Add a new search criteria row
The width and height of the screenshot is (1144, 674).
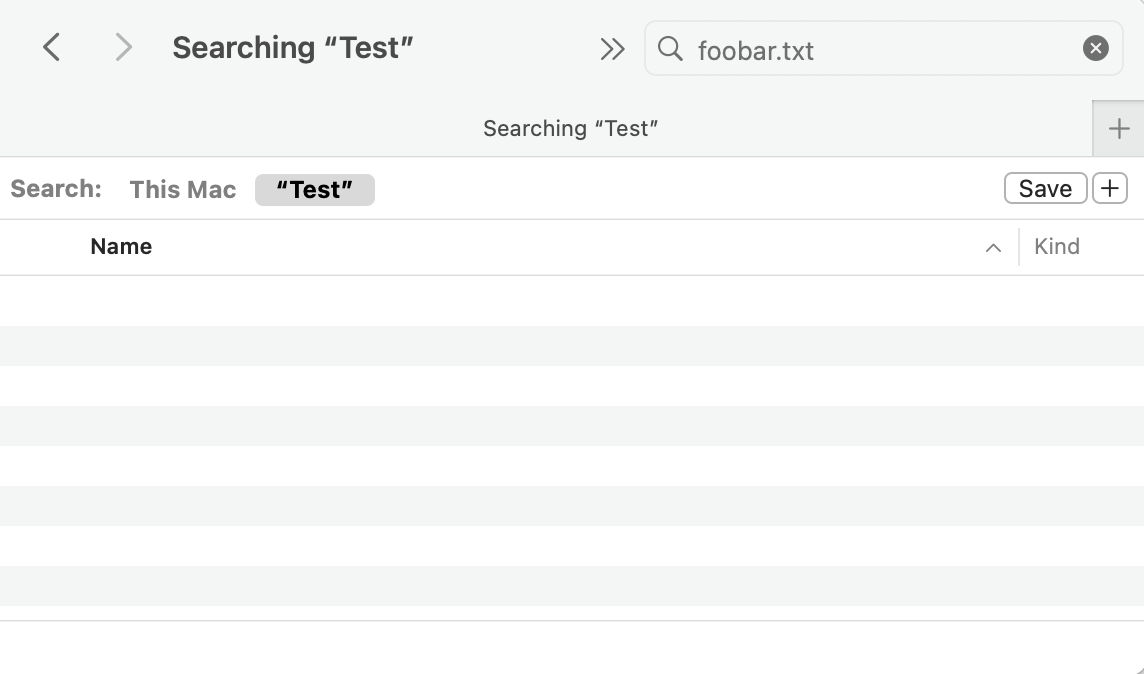[x=1110, y=188]
